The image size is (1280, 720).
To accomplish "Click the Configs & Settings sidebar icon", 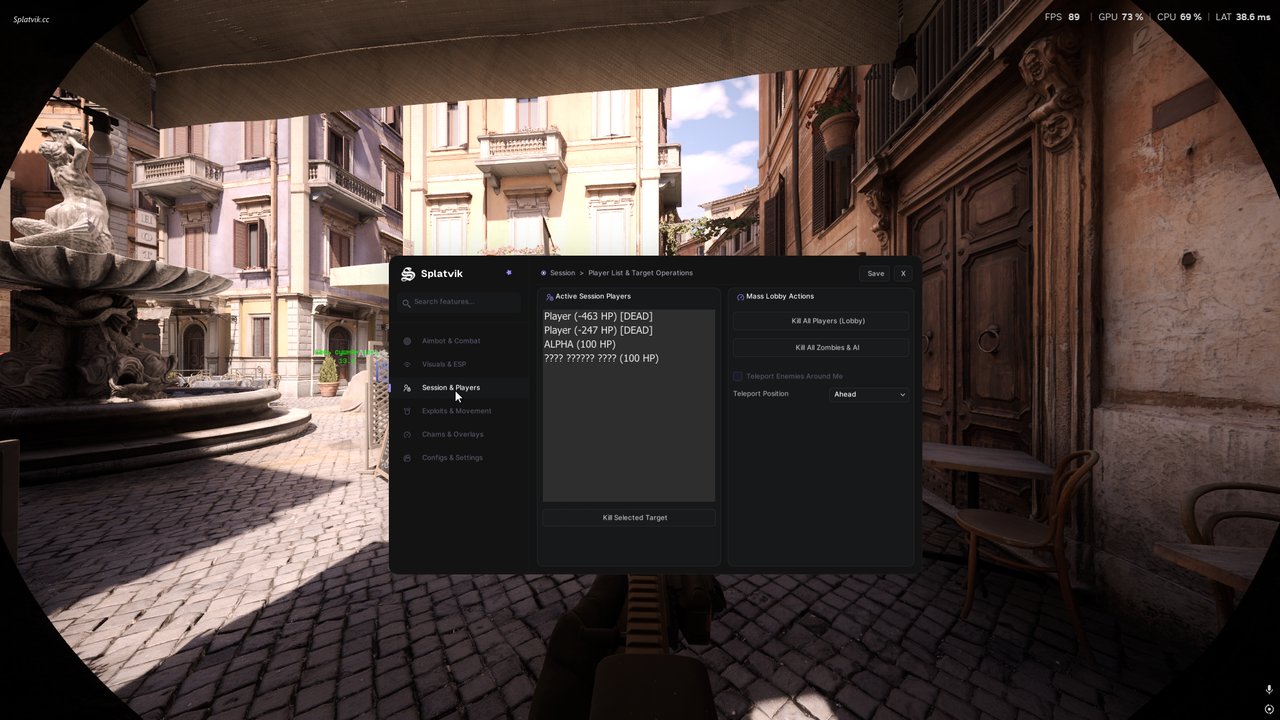I will pyautogui.click(x=407, y=458).
